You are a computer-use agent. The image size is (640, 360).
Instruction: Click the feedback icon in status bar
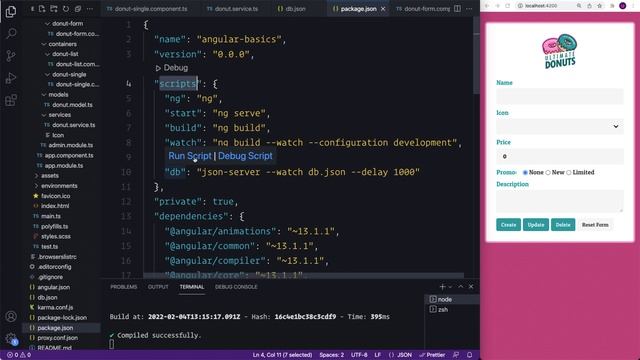point(456,355)
